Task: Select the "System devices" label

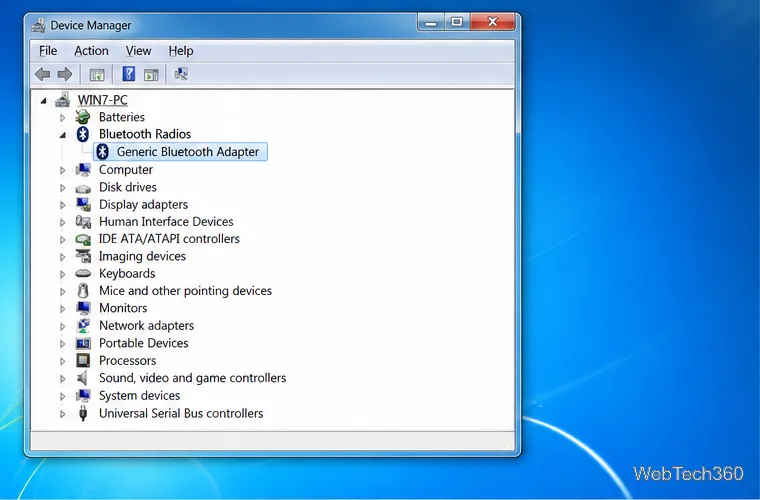Action: [x=140, y=395]
